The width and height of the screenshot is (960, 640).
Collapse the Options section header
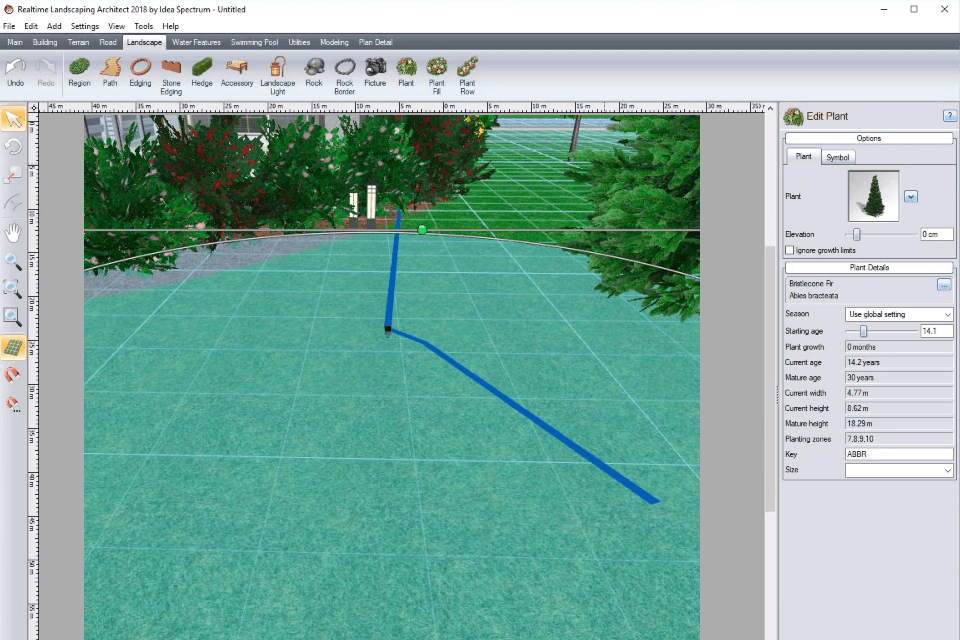coord(869,138)
